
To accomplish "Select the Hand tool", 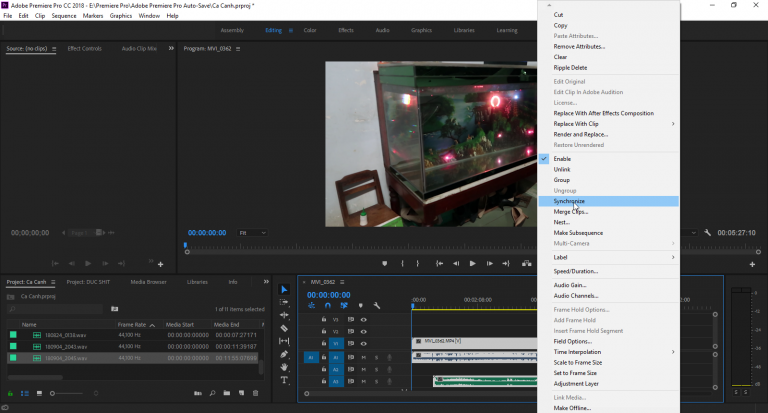I will [284, 367].
